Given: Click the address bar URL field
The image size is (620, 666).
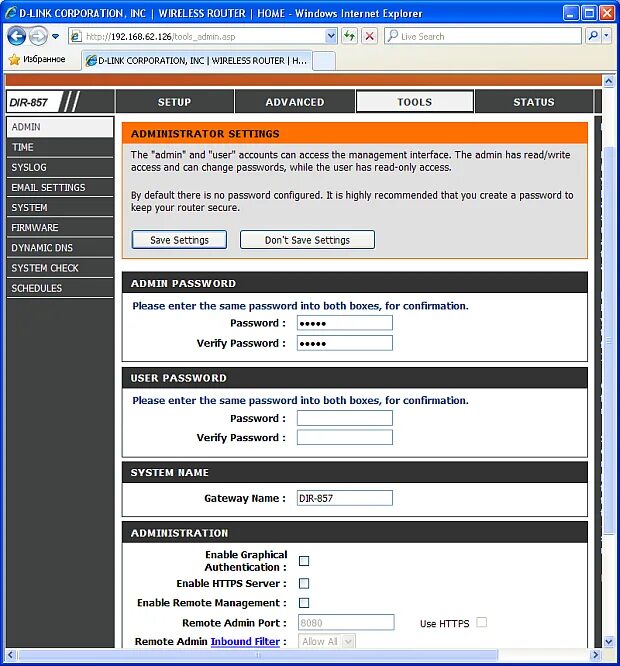Looking at the screenshot, I should pyautogui.click(x=204, y=37).
